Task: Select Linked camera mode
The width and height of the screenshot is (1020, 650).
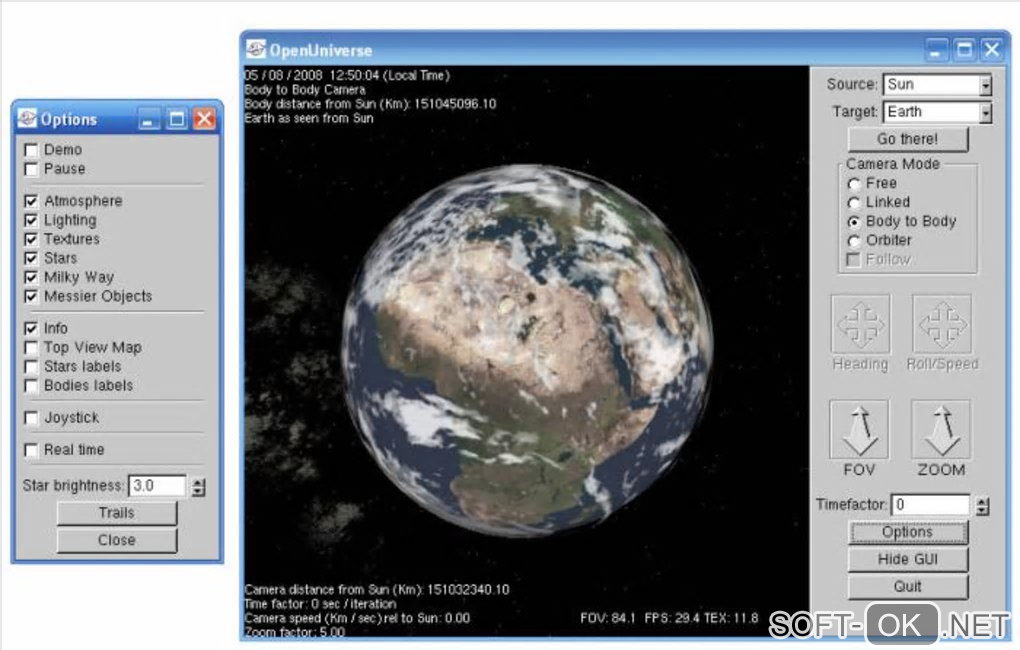Action: point(853,203)
